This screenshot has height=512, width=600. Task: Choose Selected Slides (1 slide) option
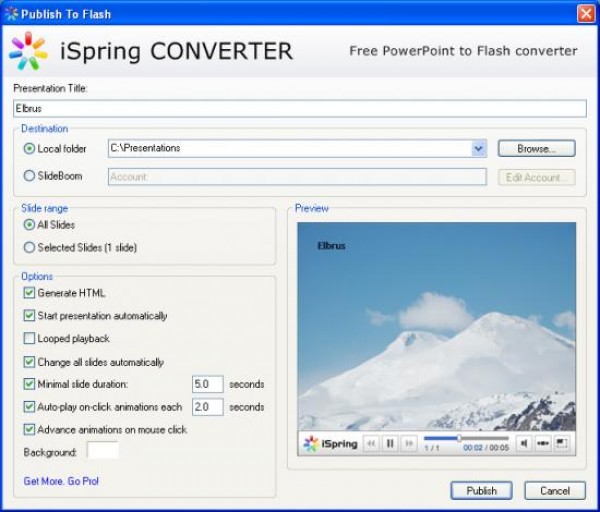coord(29,247)
